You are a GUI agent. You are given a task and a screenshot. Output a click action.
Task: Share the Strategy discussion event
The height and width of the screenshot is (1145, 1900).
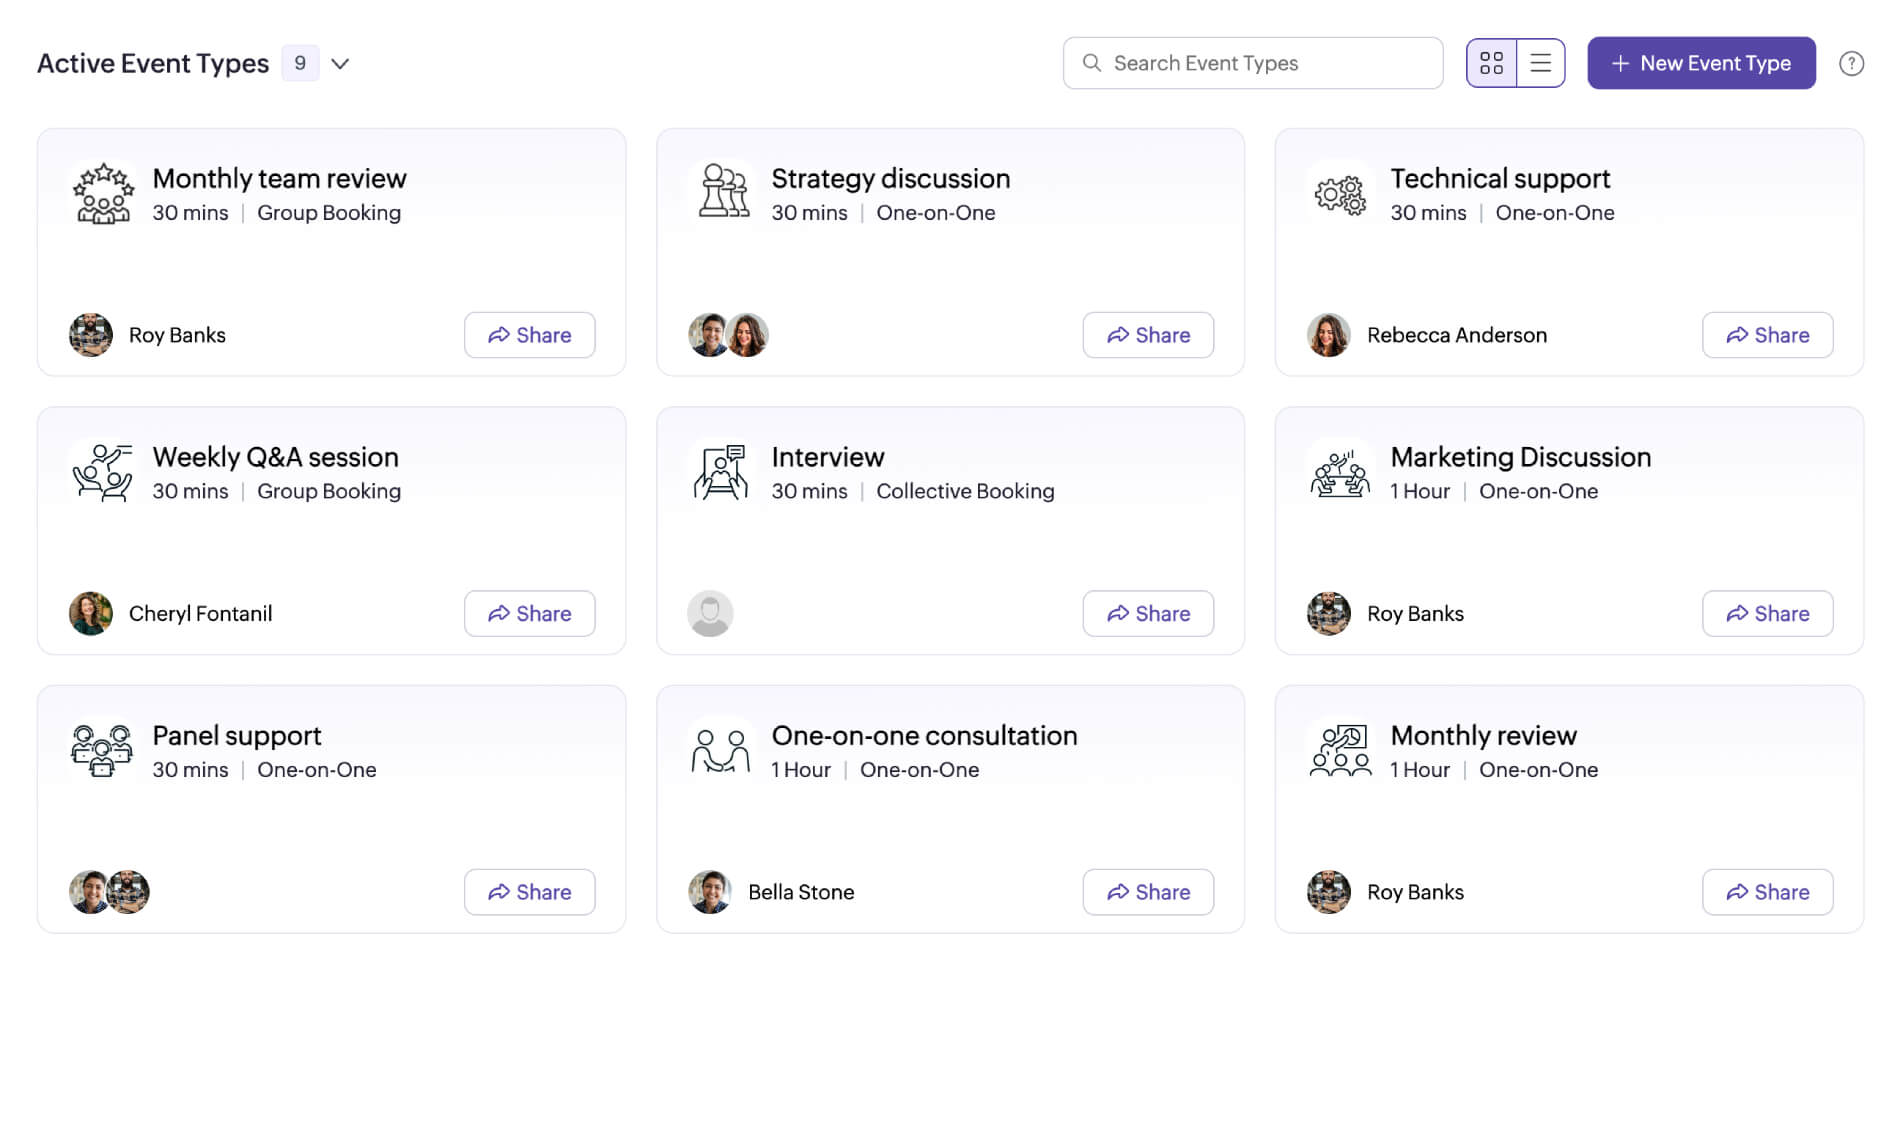click(1148, 335)
